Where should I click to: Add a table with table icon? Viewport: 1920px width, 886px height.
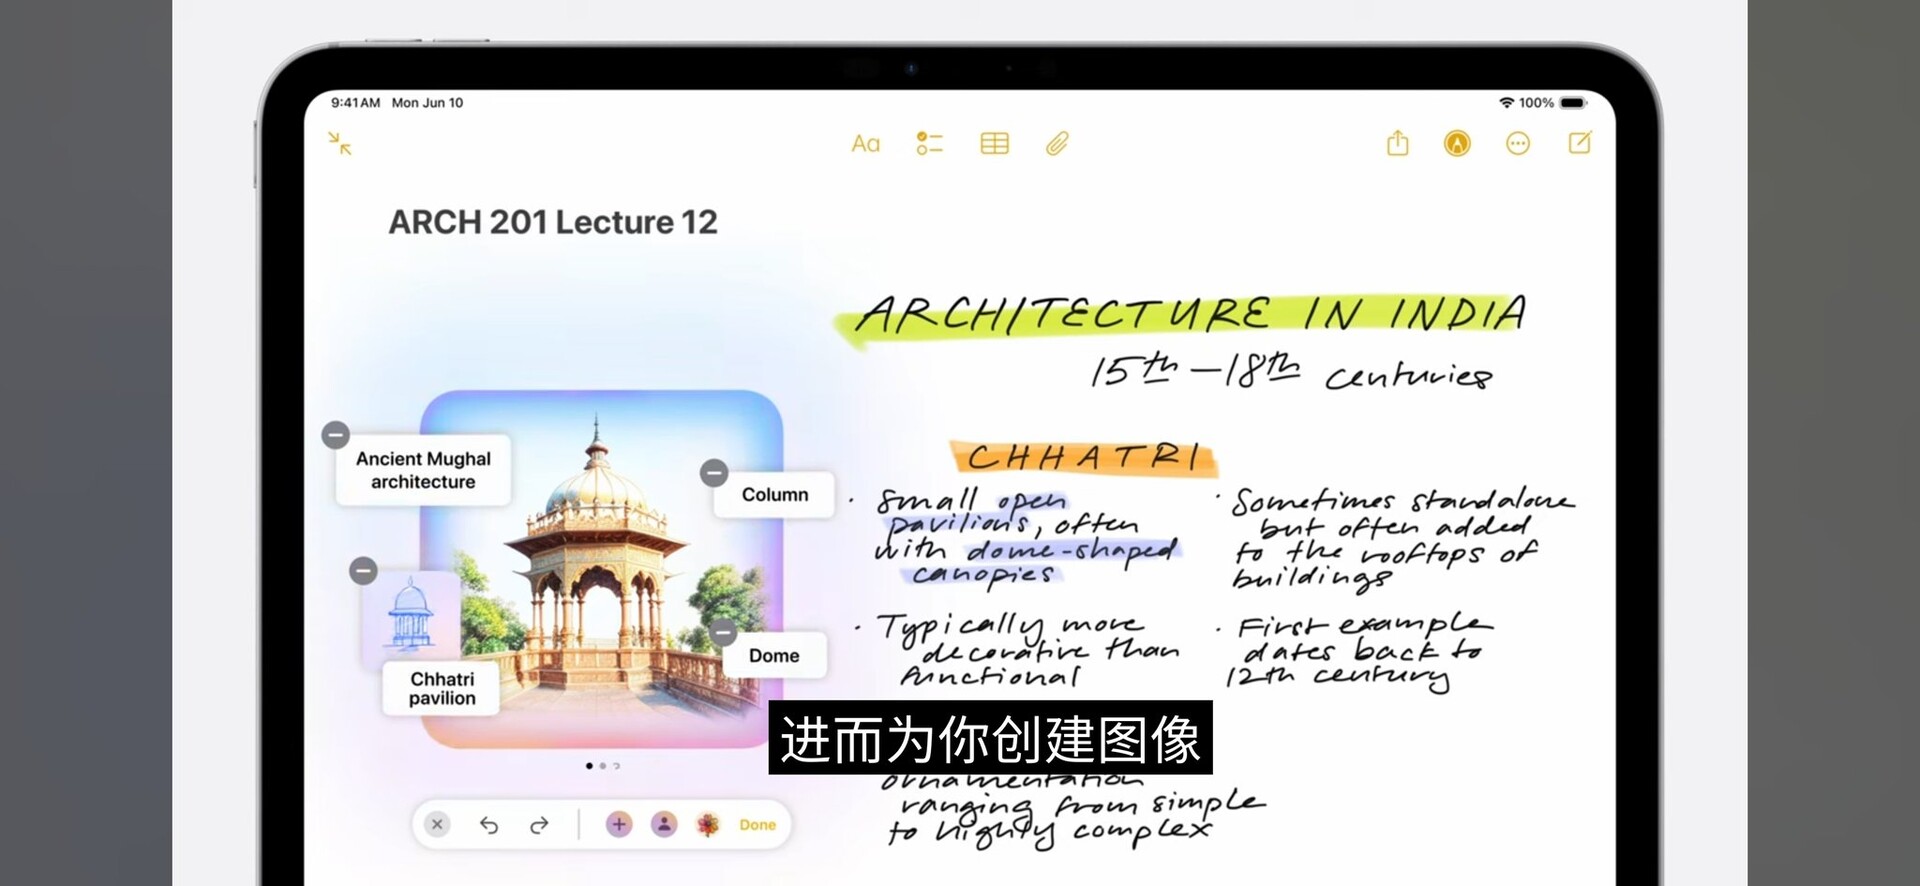coord(994,144)
